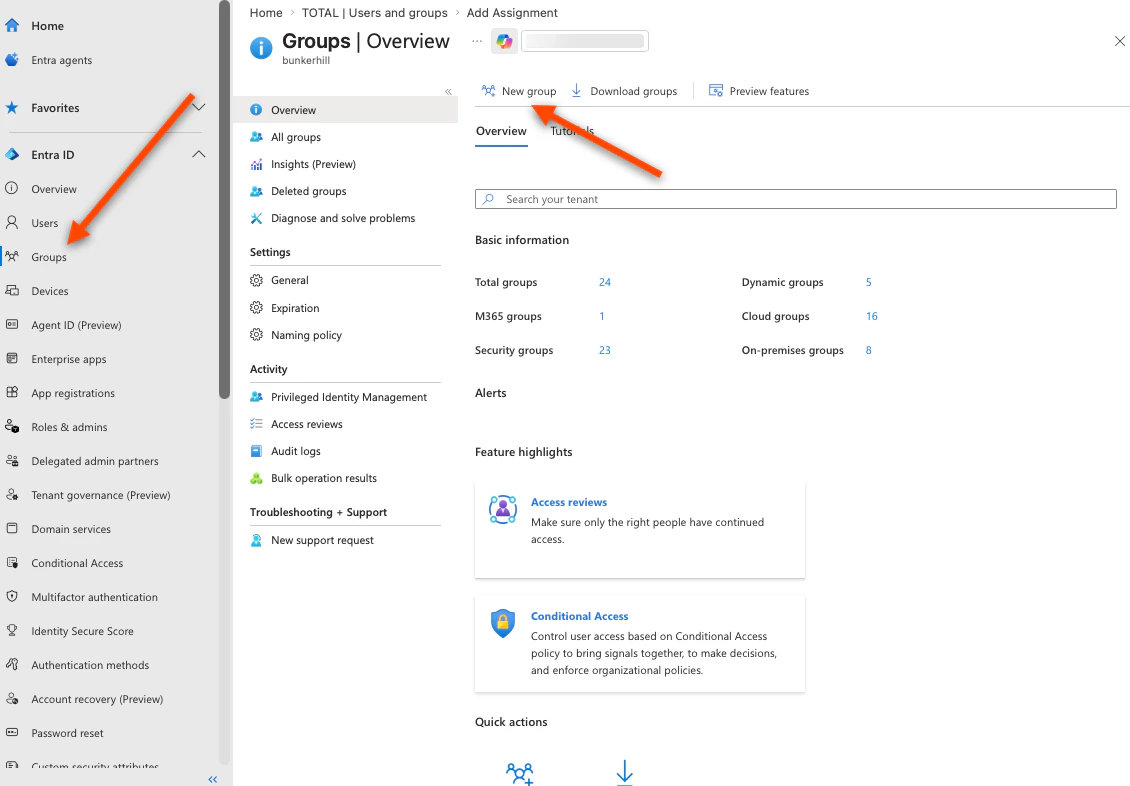The height and width of the screenshot is (786, 1130).
Task: Click Download groups in the toolbar
Action: [624, 91]
